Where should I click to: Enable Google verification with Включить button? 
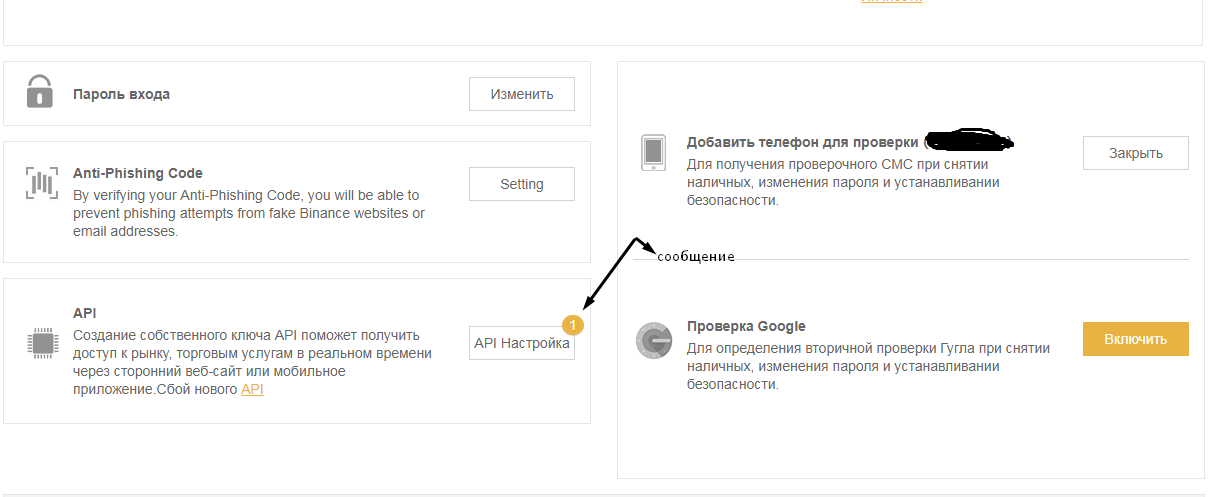click(x=1135, y=339)
